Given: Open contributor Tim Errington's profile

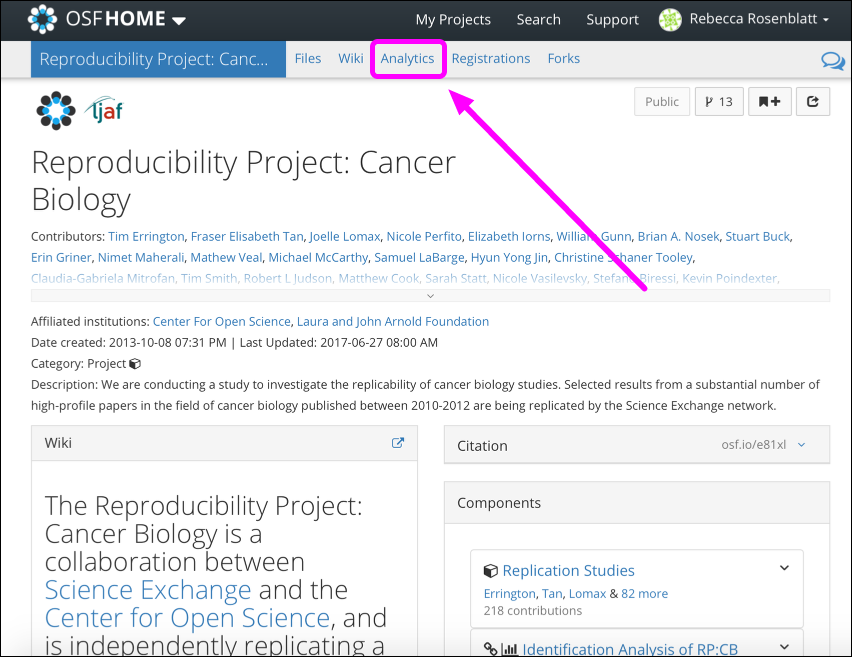Looking at the screenshot, I should coord(146,236).
